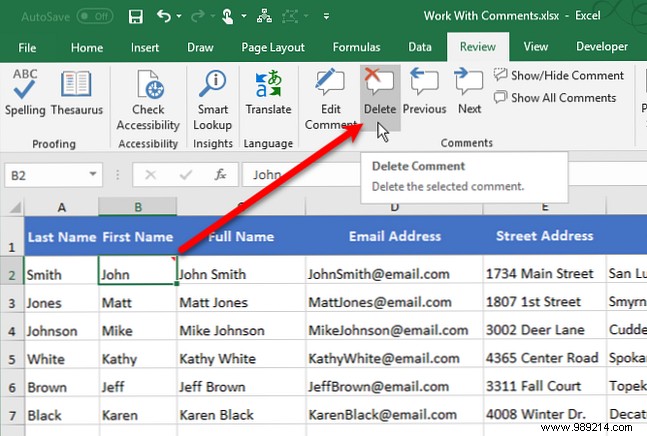Open the Draw tab
Viewport: 647px width, 436px height.
tap(200, 47)
